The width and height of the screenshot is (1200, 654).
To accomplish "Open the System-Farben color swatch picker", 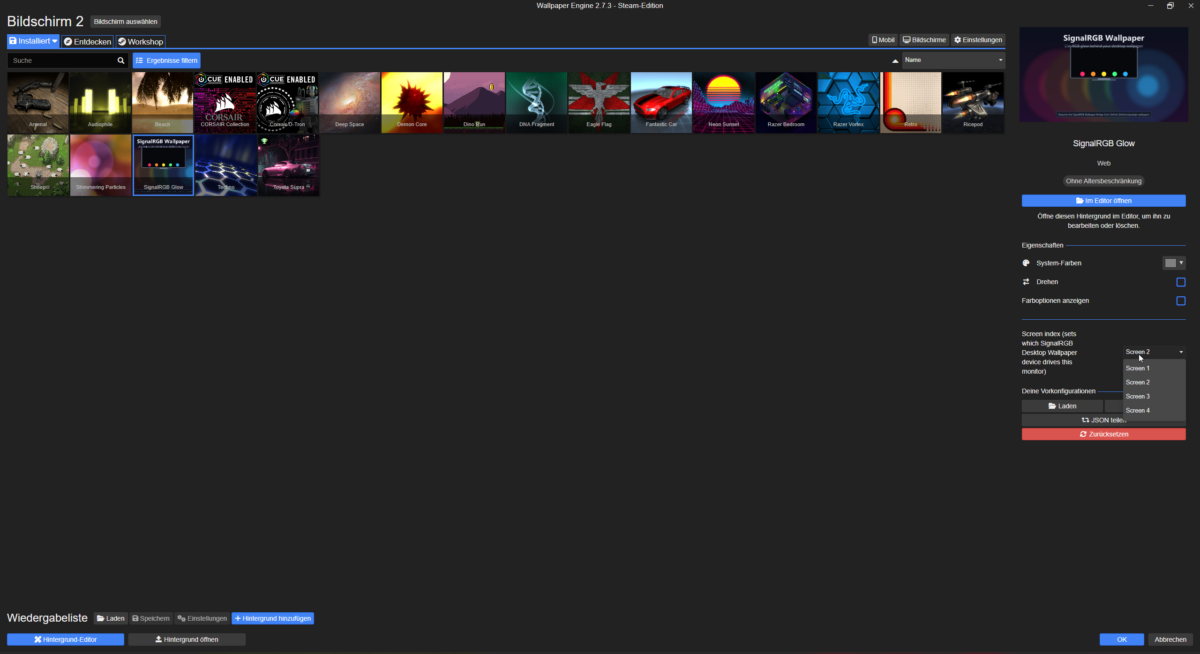I will pyautogui.click(x=1174, y=263).
